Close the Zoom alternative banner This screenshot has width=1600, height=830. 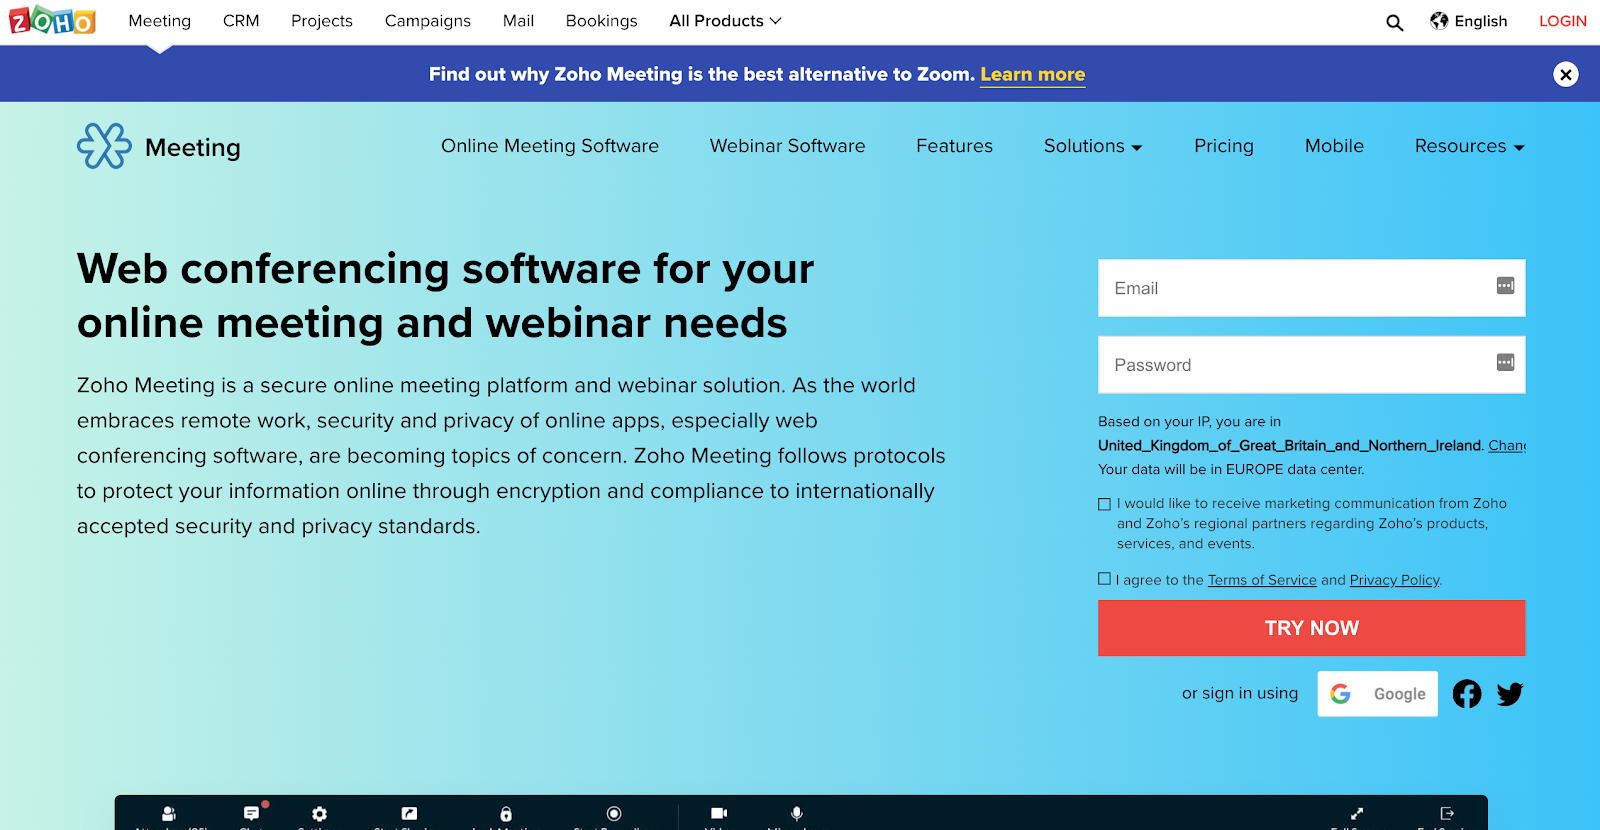[1566, 74]
